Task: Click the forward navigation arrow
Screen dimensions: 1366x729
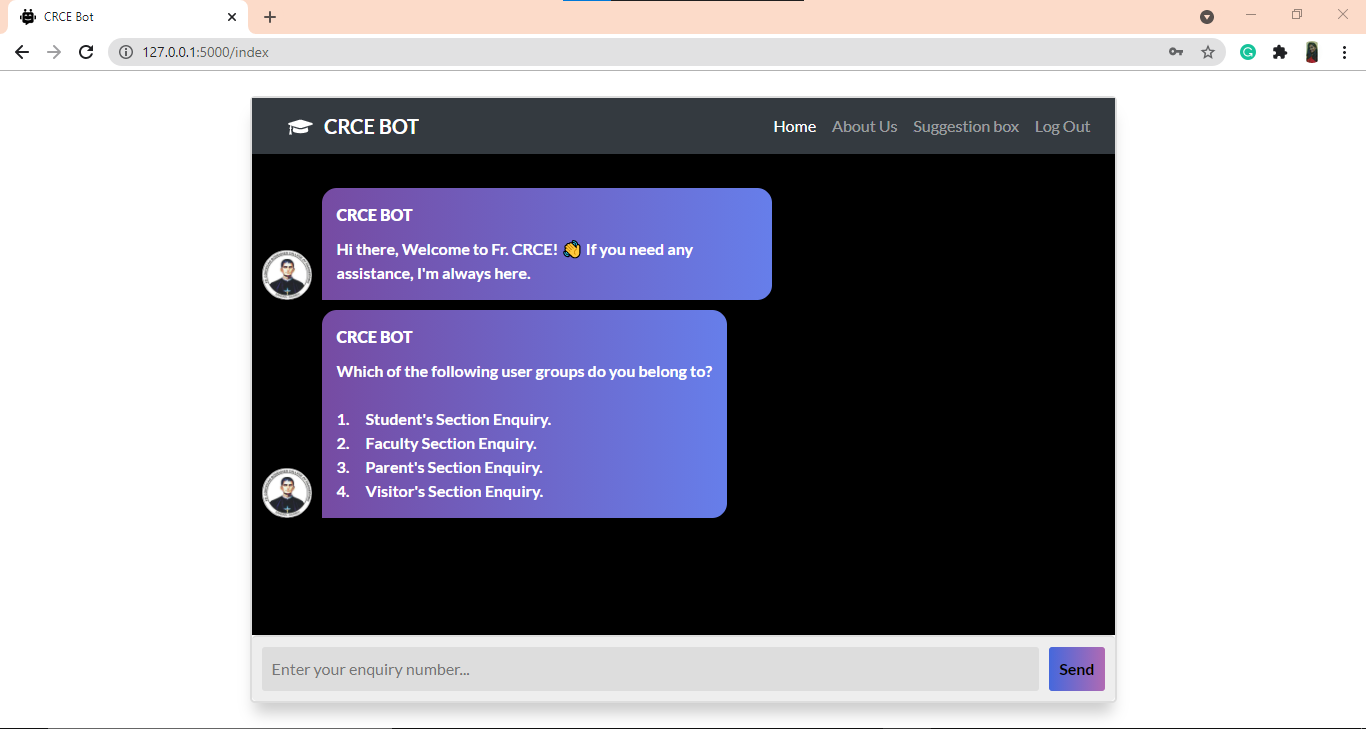Action: pos(54,51)
